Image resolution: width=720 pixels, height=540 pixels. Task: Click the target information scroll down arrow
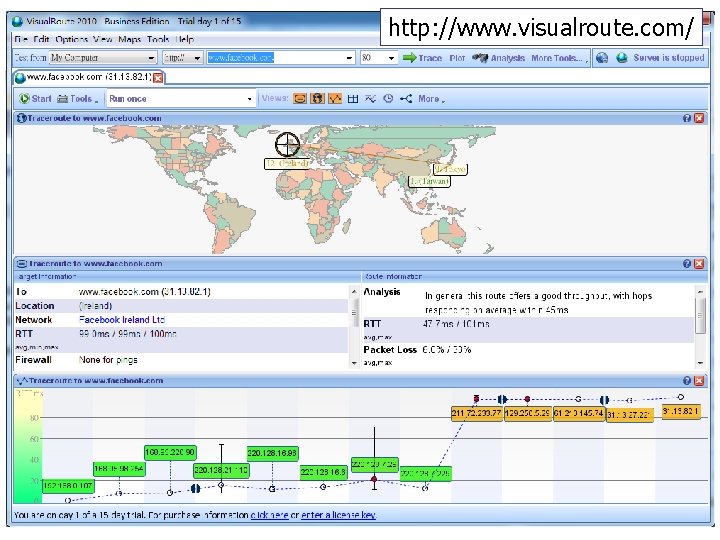pyautogui.click(x=354, y=363)
